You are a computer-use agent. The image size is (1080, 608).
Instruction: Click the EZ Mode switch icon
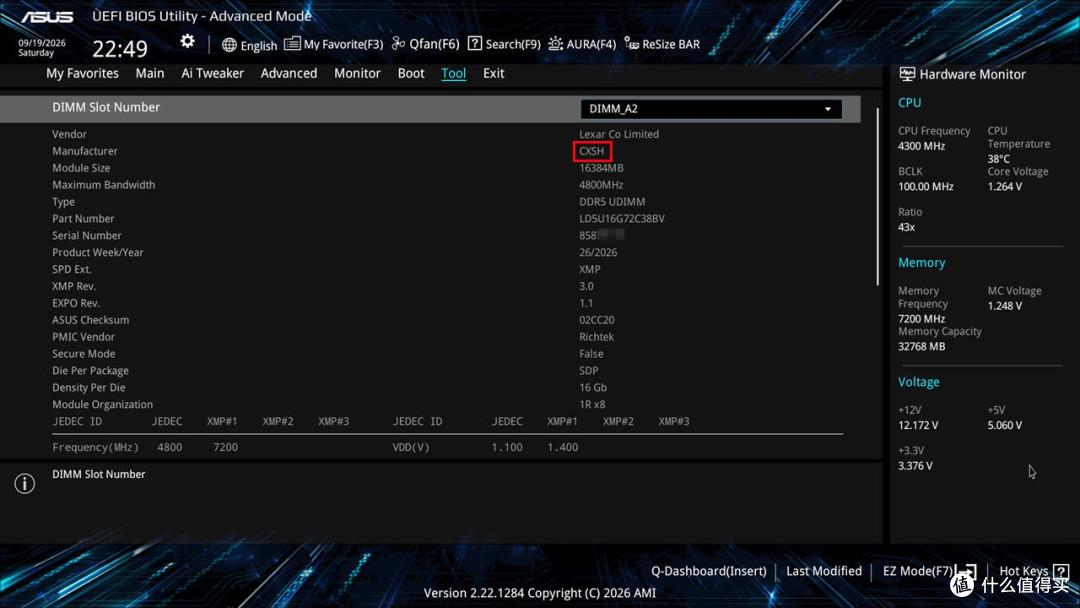pyautogui.click(x=967, y=572)
